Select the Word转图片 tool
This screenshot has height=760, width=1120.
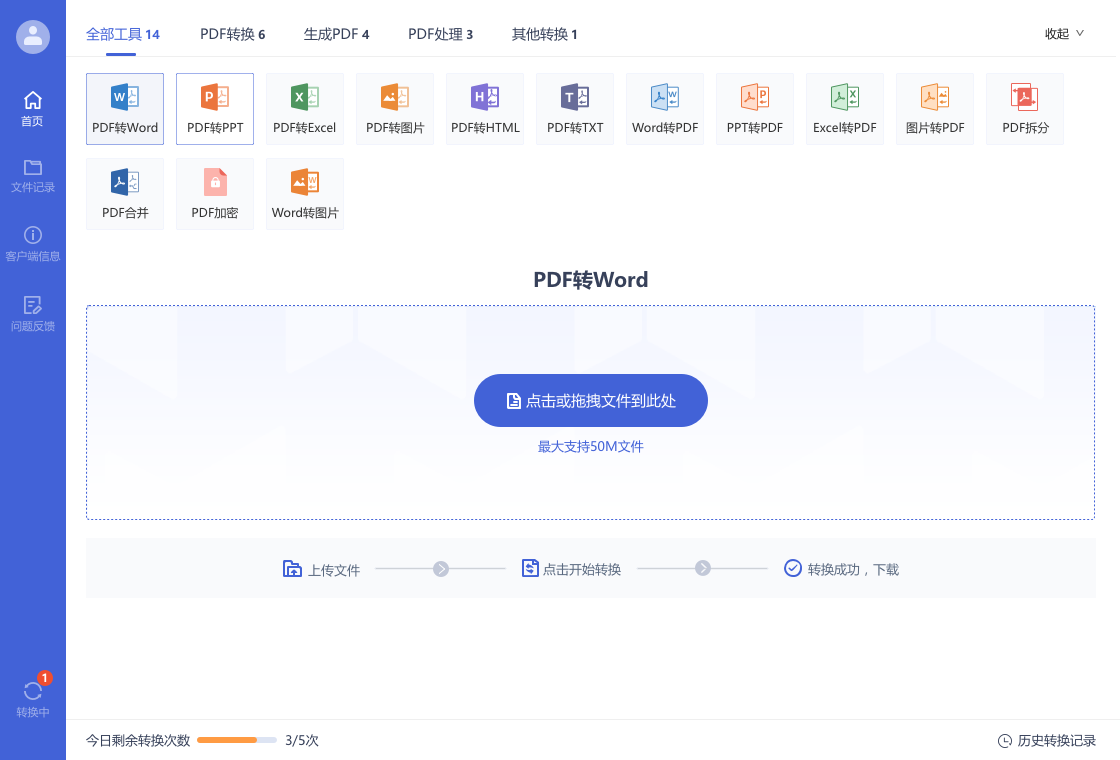(x=304, y=193)
